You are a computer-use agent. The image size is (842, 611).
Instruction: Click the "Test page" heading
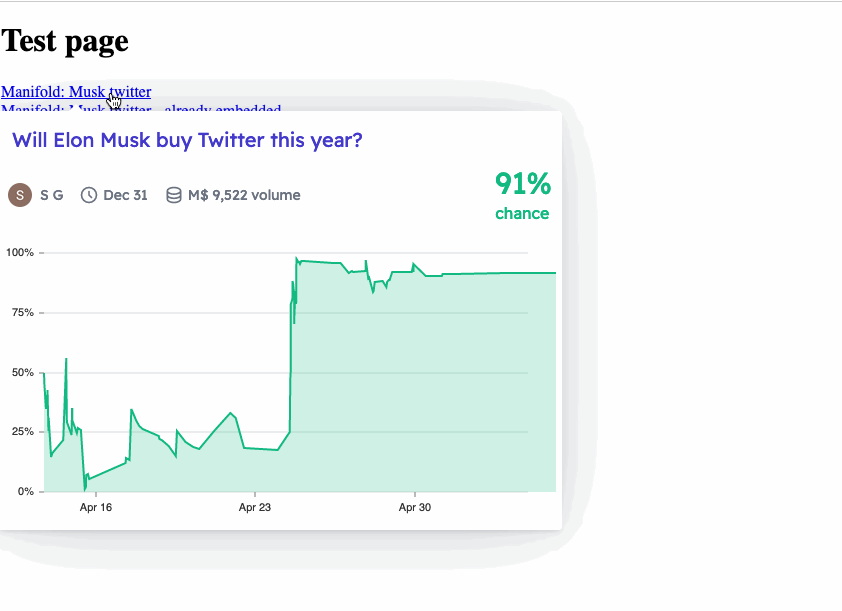[x=65, y=41]
